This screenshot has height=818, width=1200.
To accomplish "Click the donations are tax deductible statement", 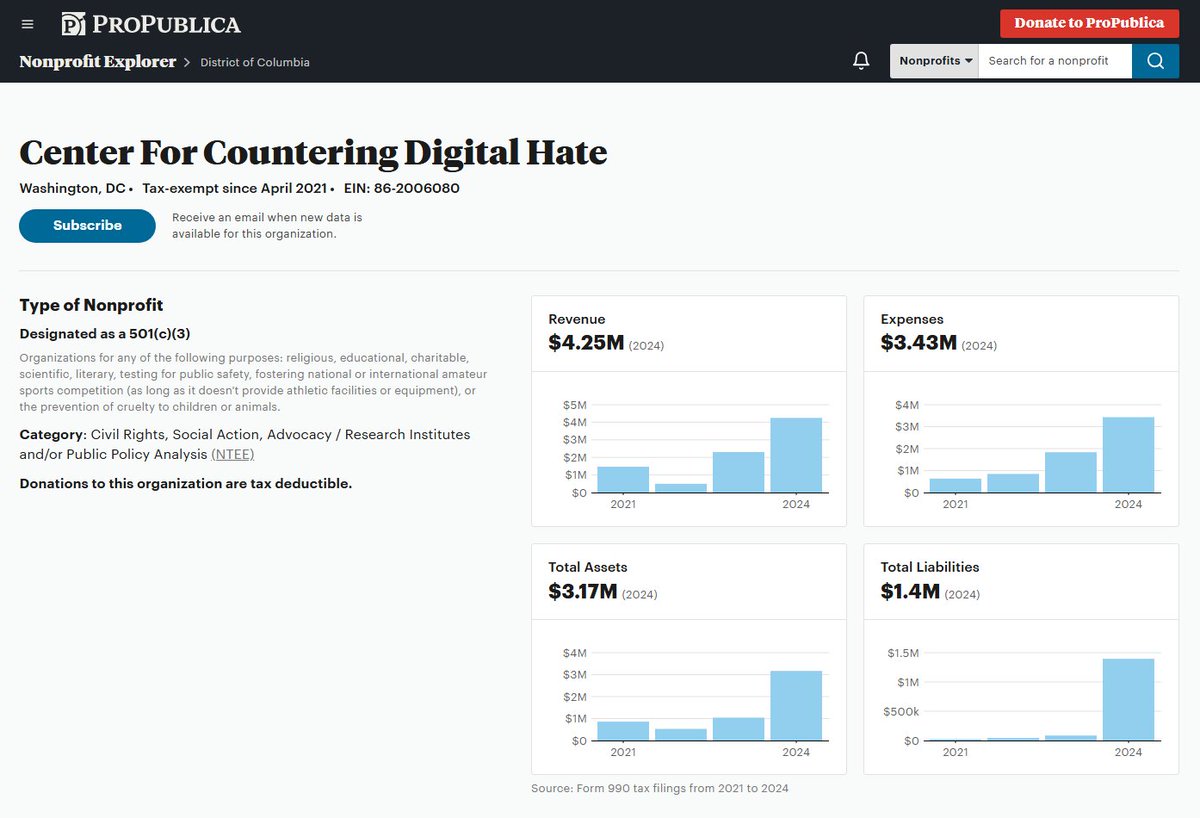I will pyautogui.click(x=186, y=484).
